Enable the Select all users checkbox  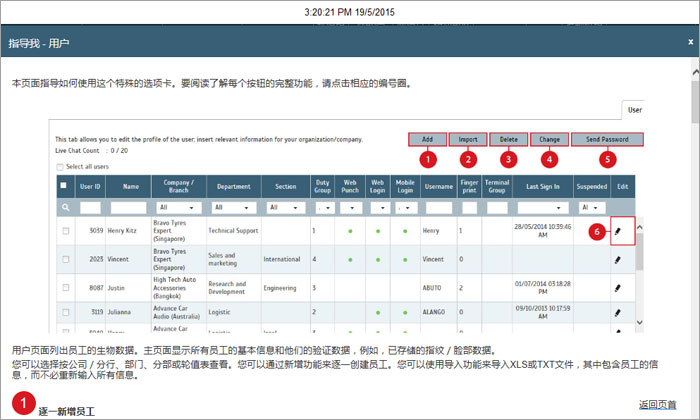click(60, 166)
